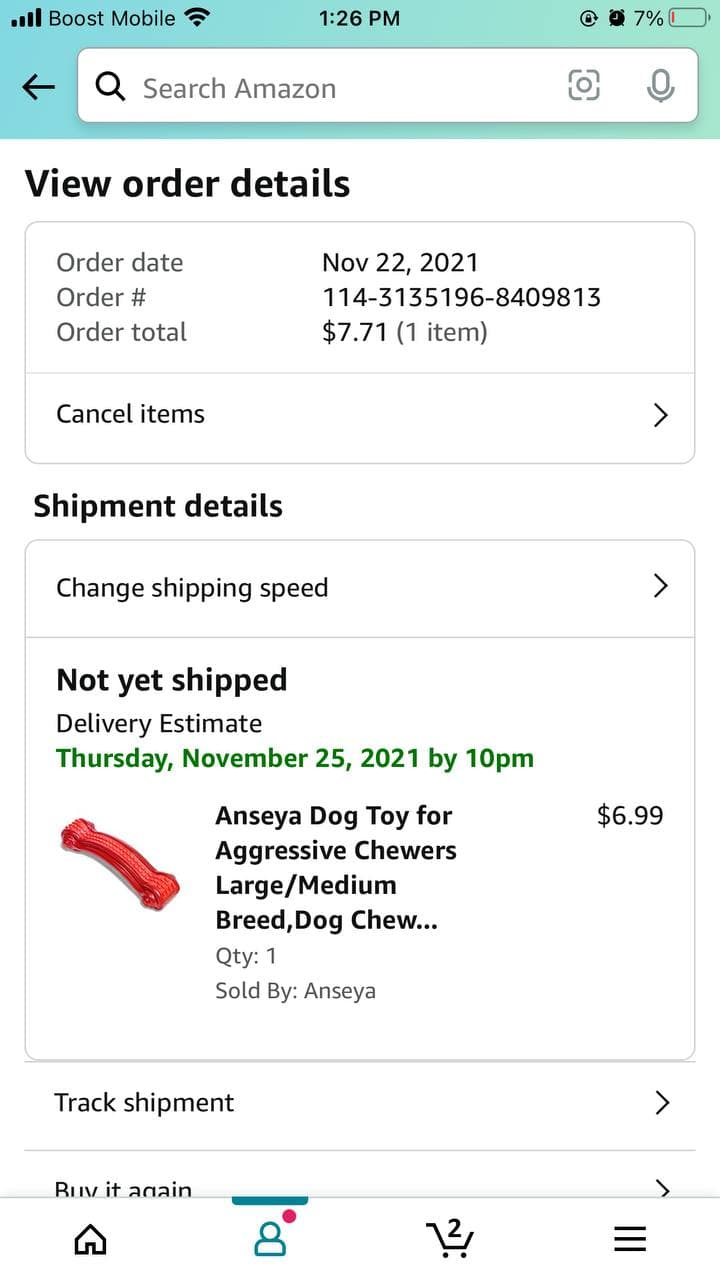
Task: Tap Buy it again
Action: [123, 1188]
